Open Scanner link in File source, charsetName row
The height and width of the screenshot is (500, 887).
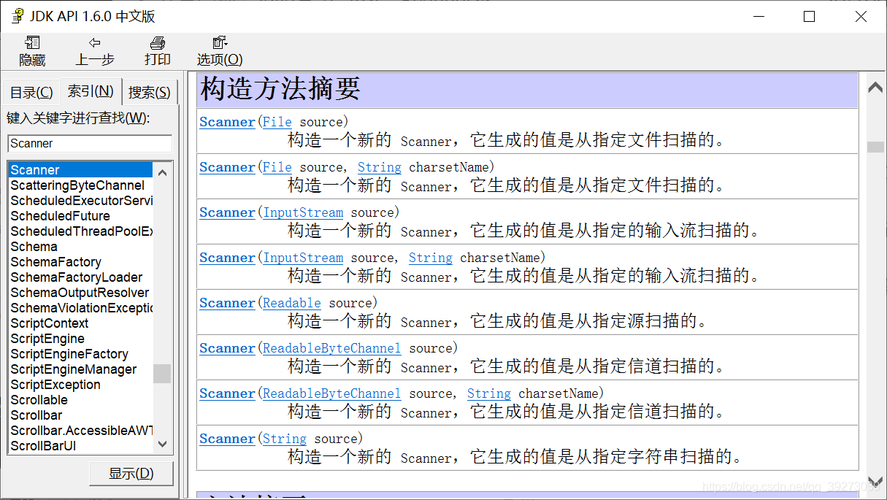pos(227,167)
